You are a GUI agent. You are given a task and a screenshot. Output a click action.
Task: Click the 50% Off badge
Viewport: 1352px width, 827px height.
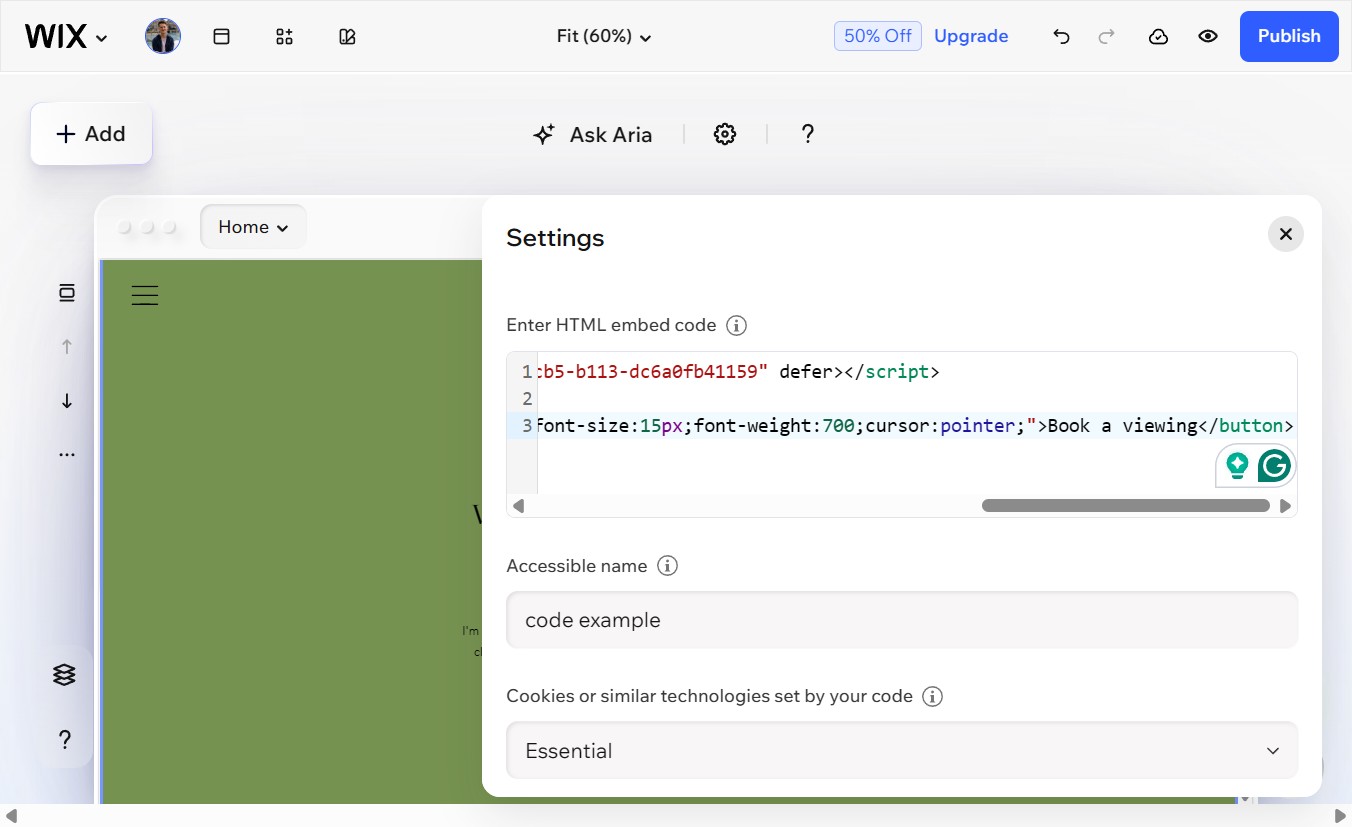point(877,36)
